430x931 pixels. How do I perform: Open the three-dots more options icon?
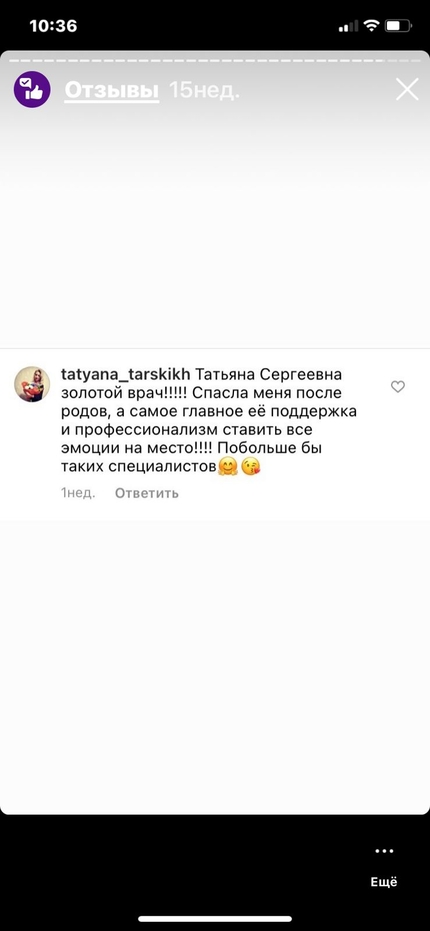point(384,851)
